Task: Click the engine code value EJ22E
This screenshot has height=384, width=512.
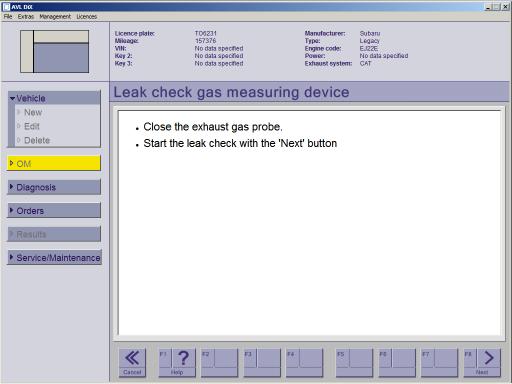Action: 369,48
